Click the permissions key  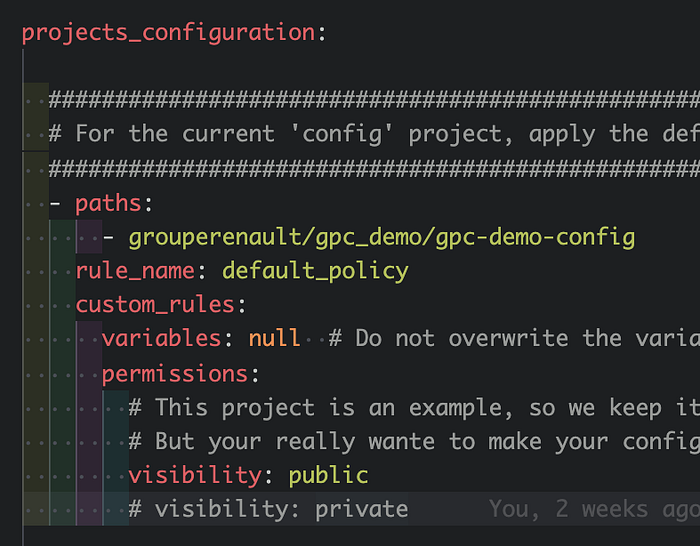175,373
